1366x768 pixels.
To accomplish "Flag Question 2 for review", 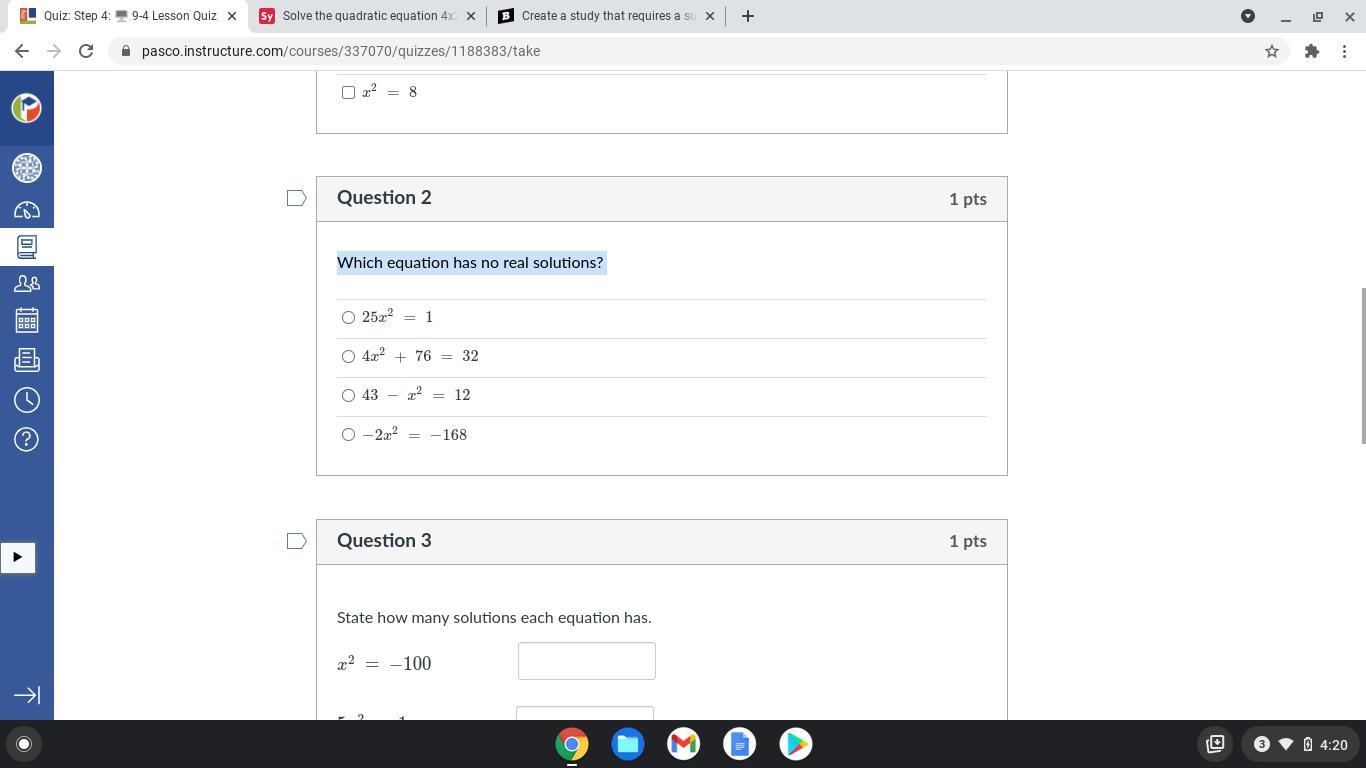I will (297, 198).
